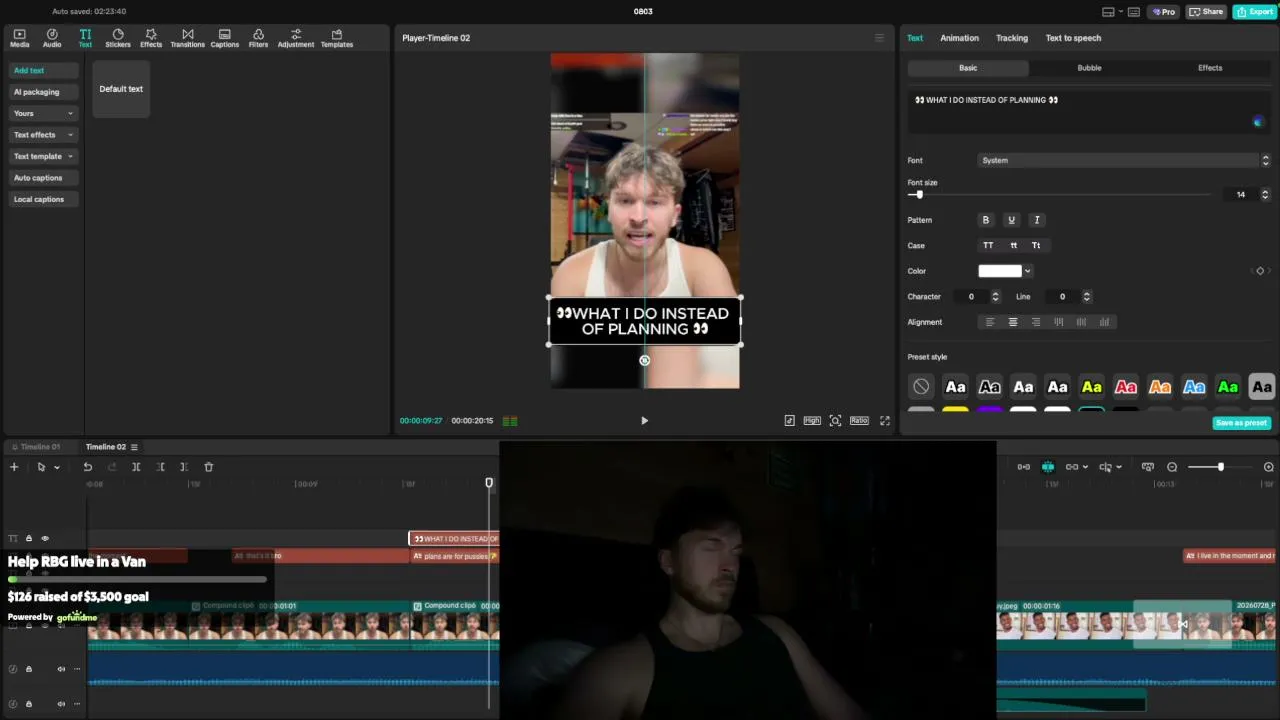Click the Share button
Viewport: 1280px width, 720px height.
click(1207, 12)
